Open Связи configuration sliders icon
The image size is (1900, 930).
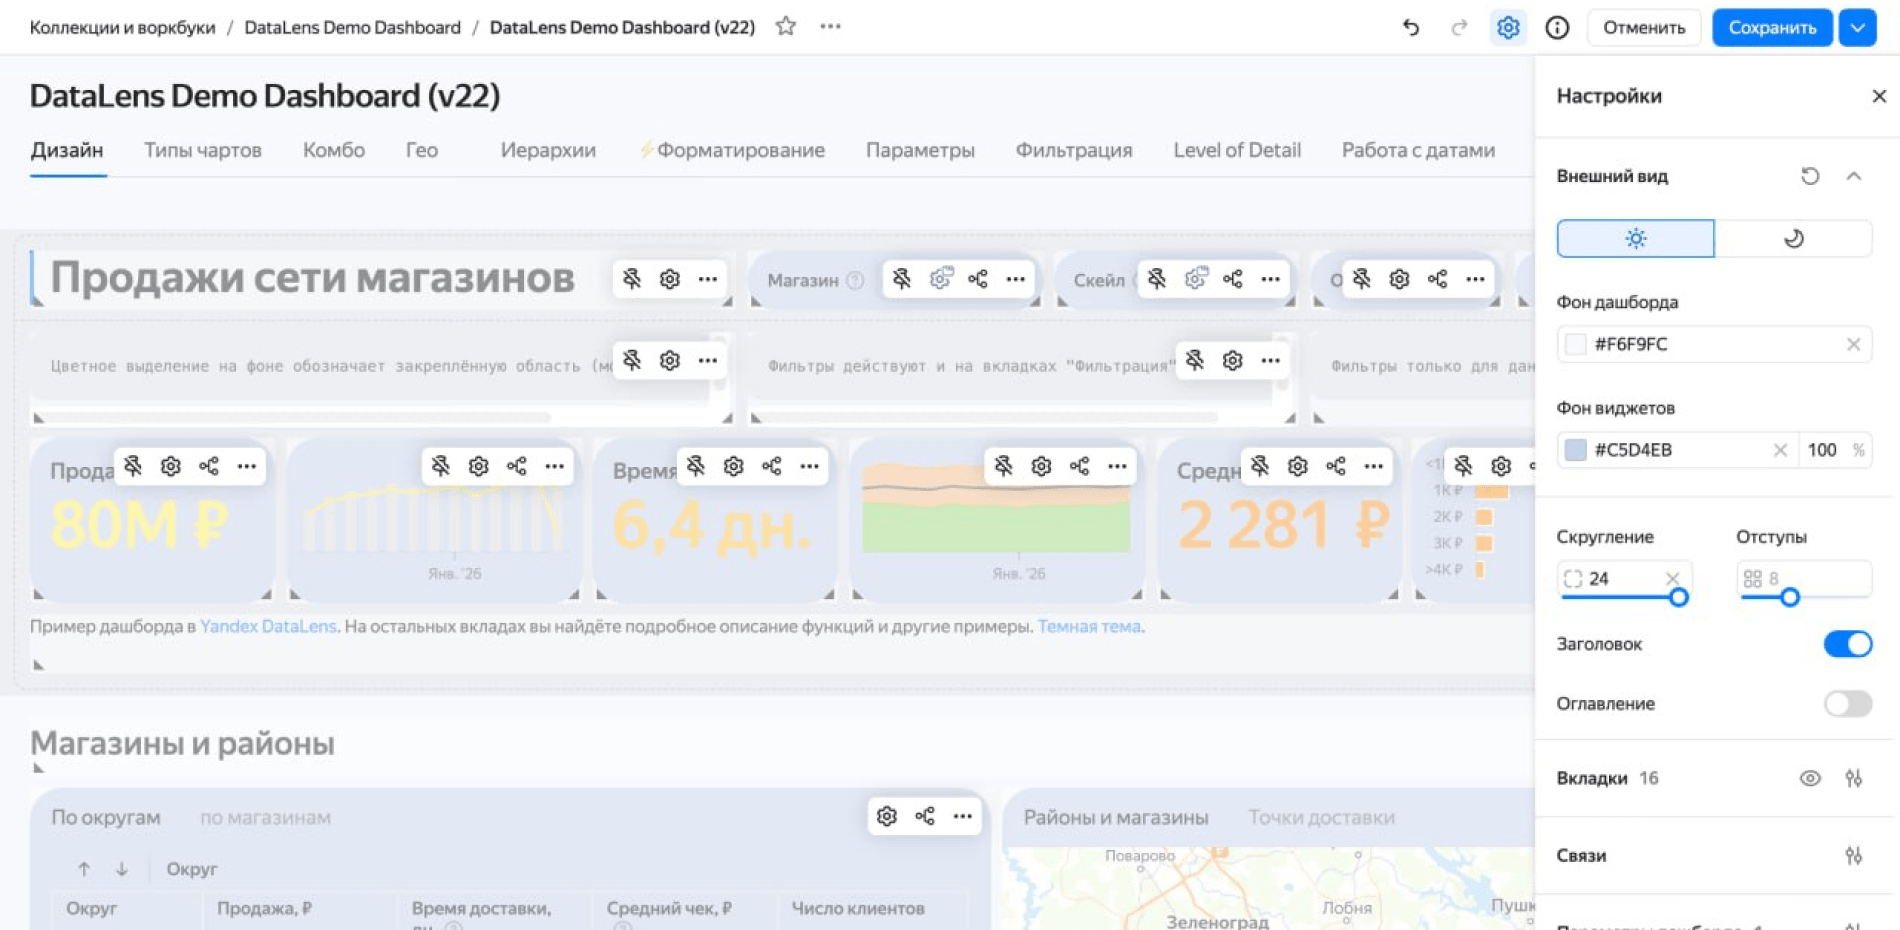[1853, 856]
